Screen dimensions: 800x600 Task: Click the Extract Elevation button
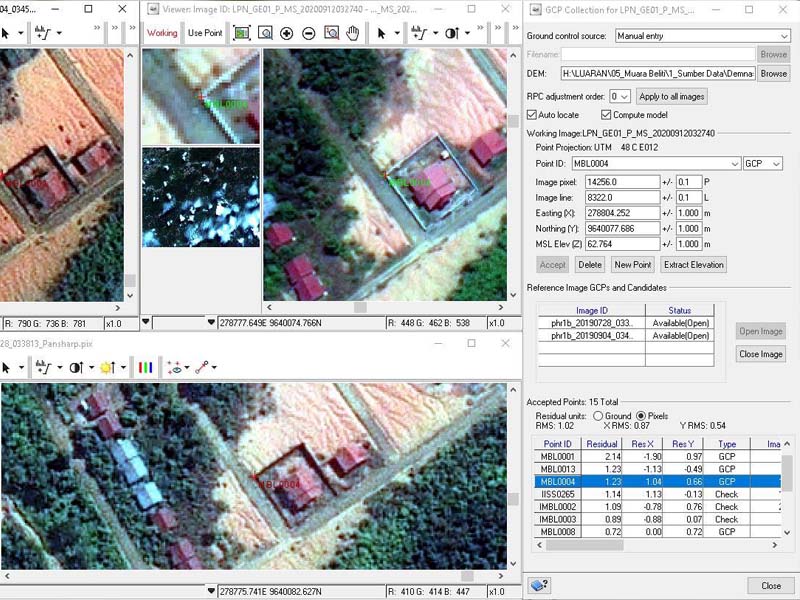[693, 265]
